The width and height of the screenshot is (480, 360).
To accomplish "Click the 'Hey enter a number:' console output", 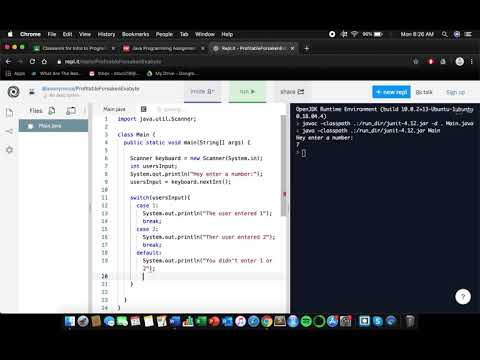I will point(324,138).
